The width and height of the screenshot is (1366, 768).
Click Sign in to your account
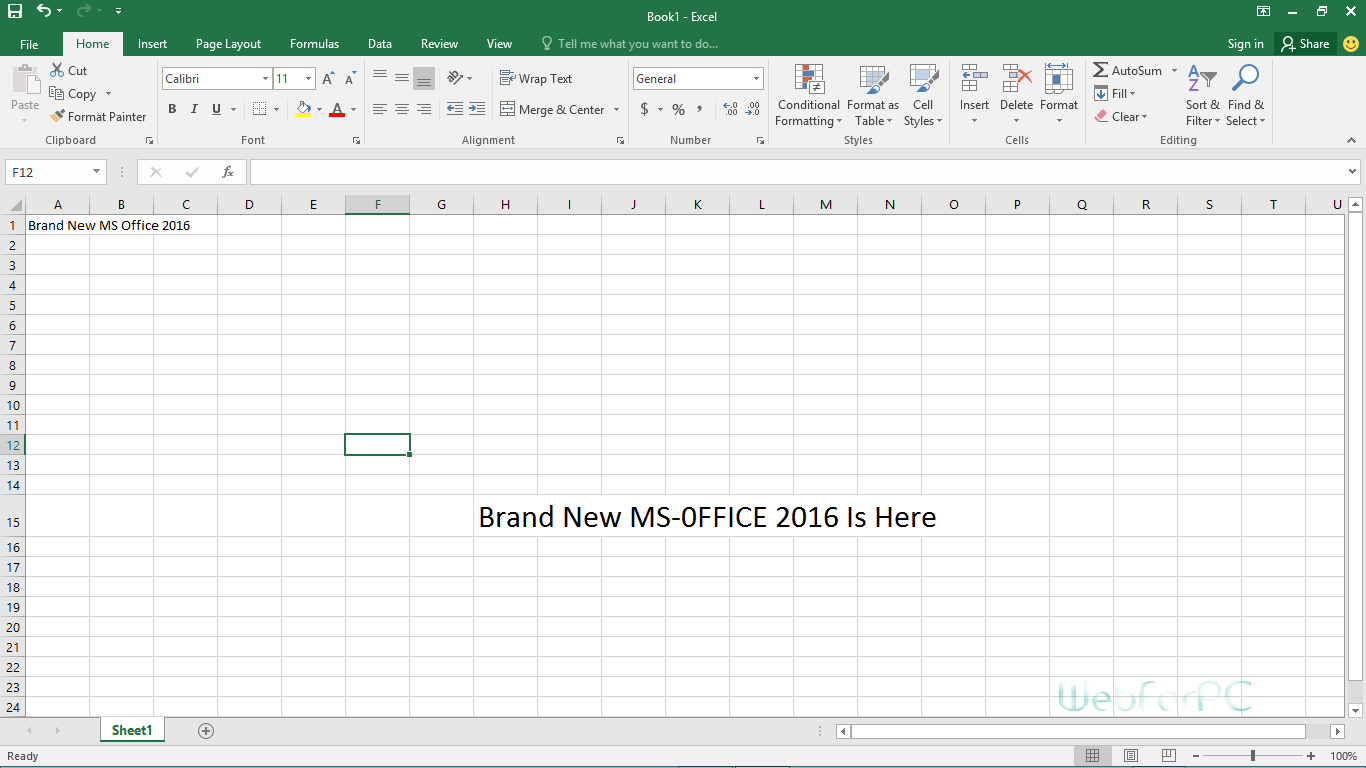[1245, 44]
